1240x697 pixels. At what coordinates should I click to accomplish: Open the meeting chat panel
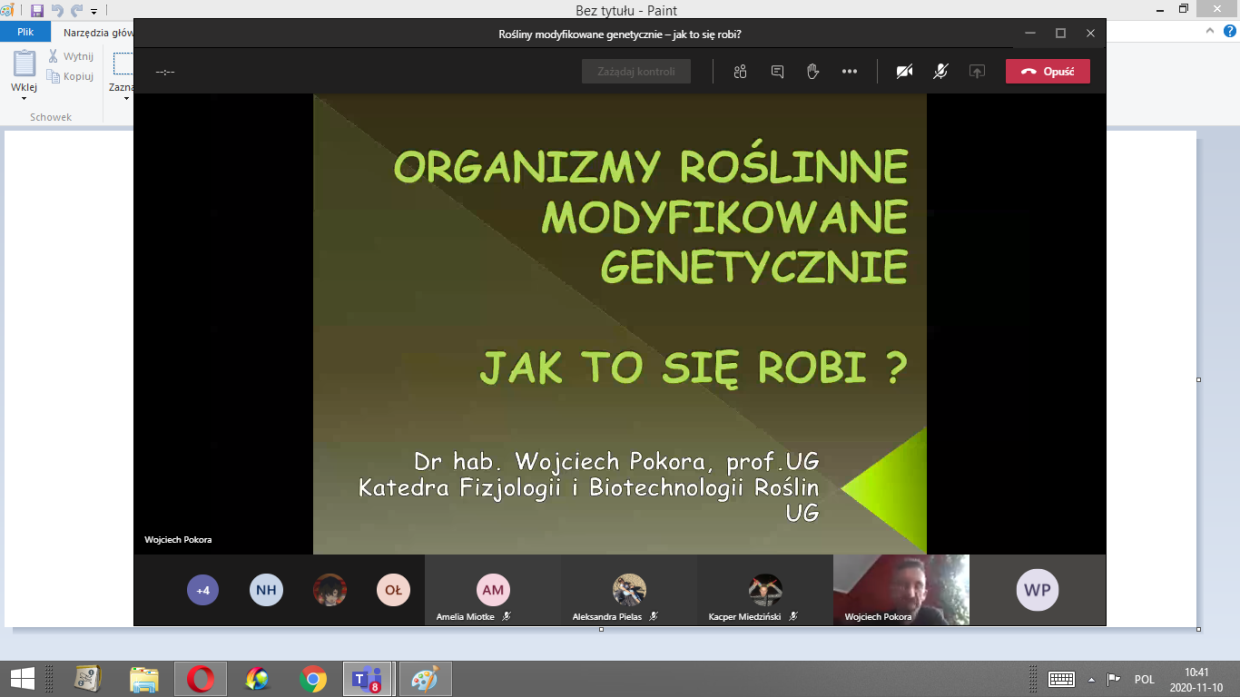point(777,72)
